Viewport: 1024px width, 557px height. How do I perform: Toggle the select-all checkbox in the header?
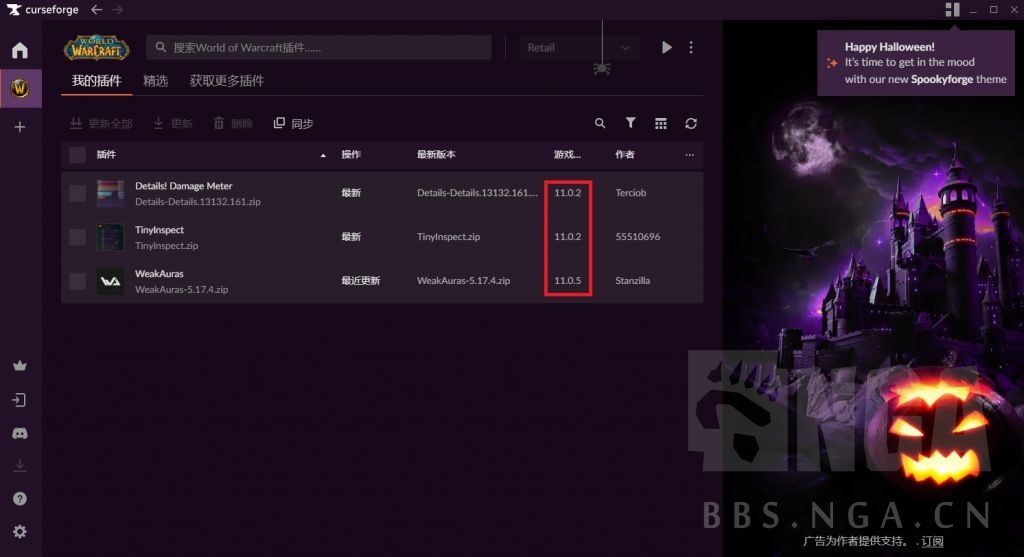coord(77,155)
